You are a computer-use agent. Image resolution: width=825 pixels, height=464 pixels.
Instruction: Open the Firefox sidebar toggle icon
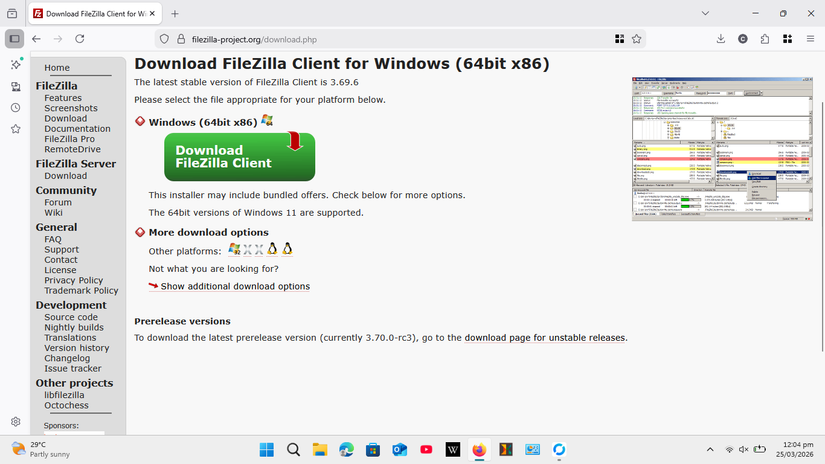point(14,39)
